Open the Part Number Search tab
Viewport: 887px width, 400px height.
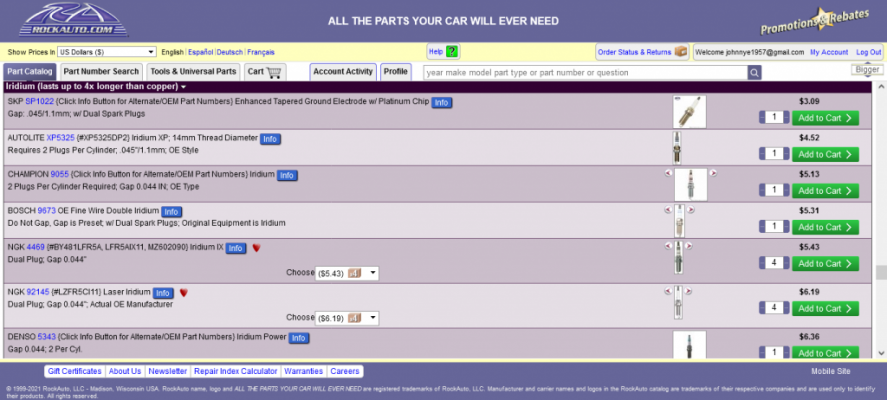(101, 72)
